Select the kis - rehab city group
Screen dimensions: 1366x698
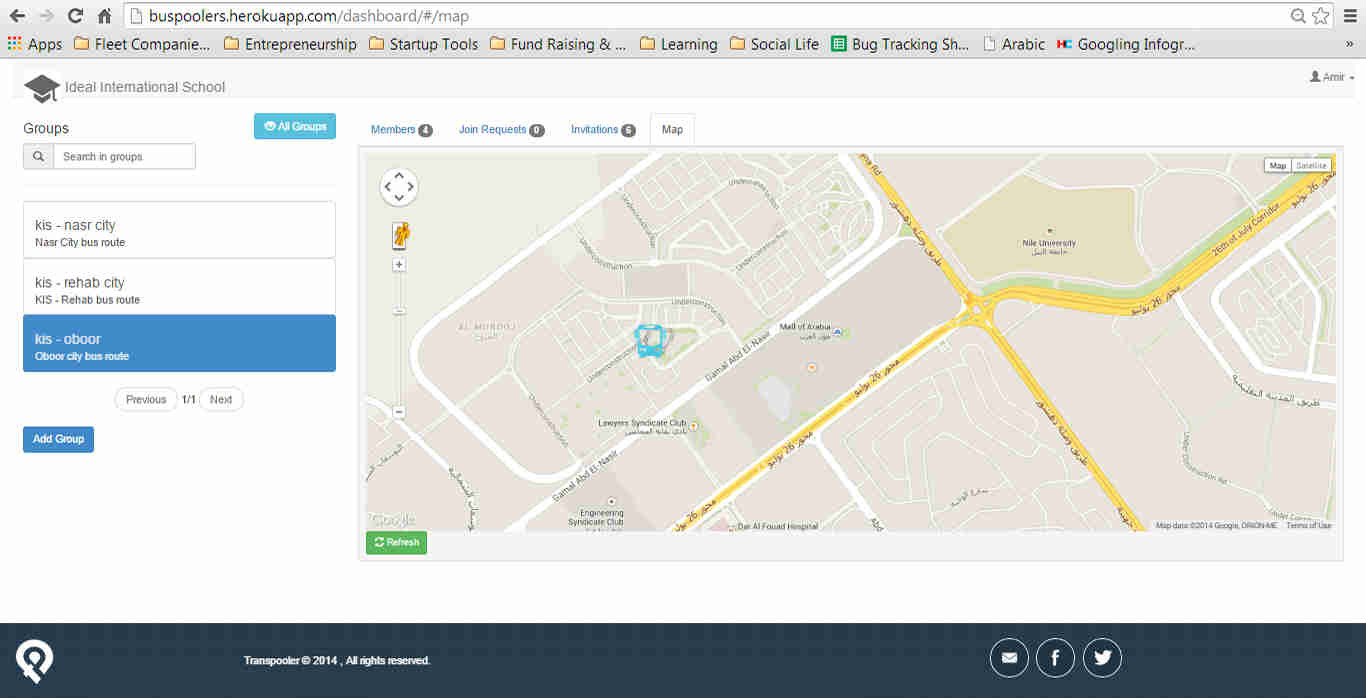tap(178, 289)
